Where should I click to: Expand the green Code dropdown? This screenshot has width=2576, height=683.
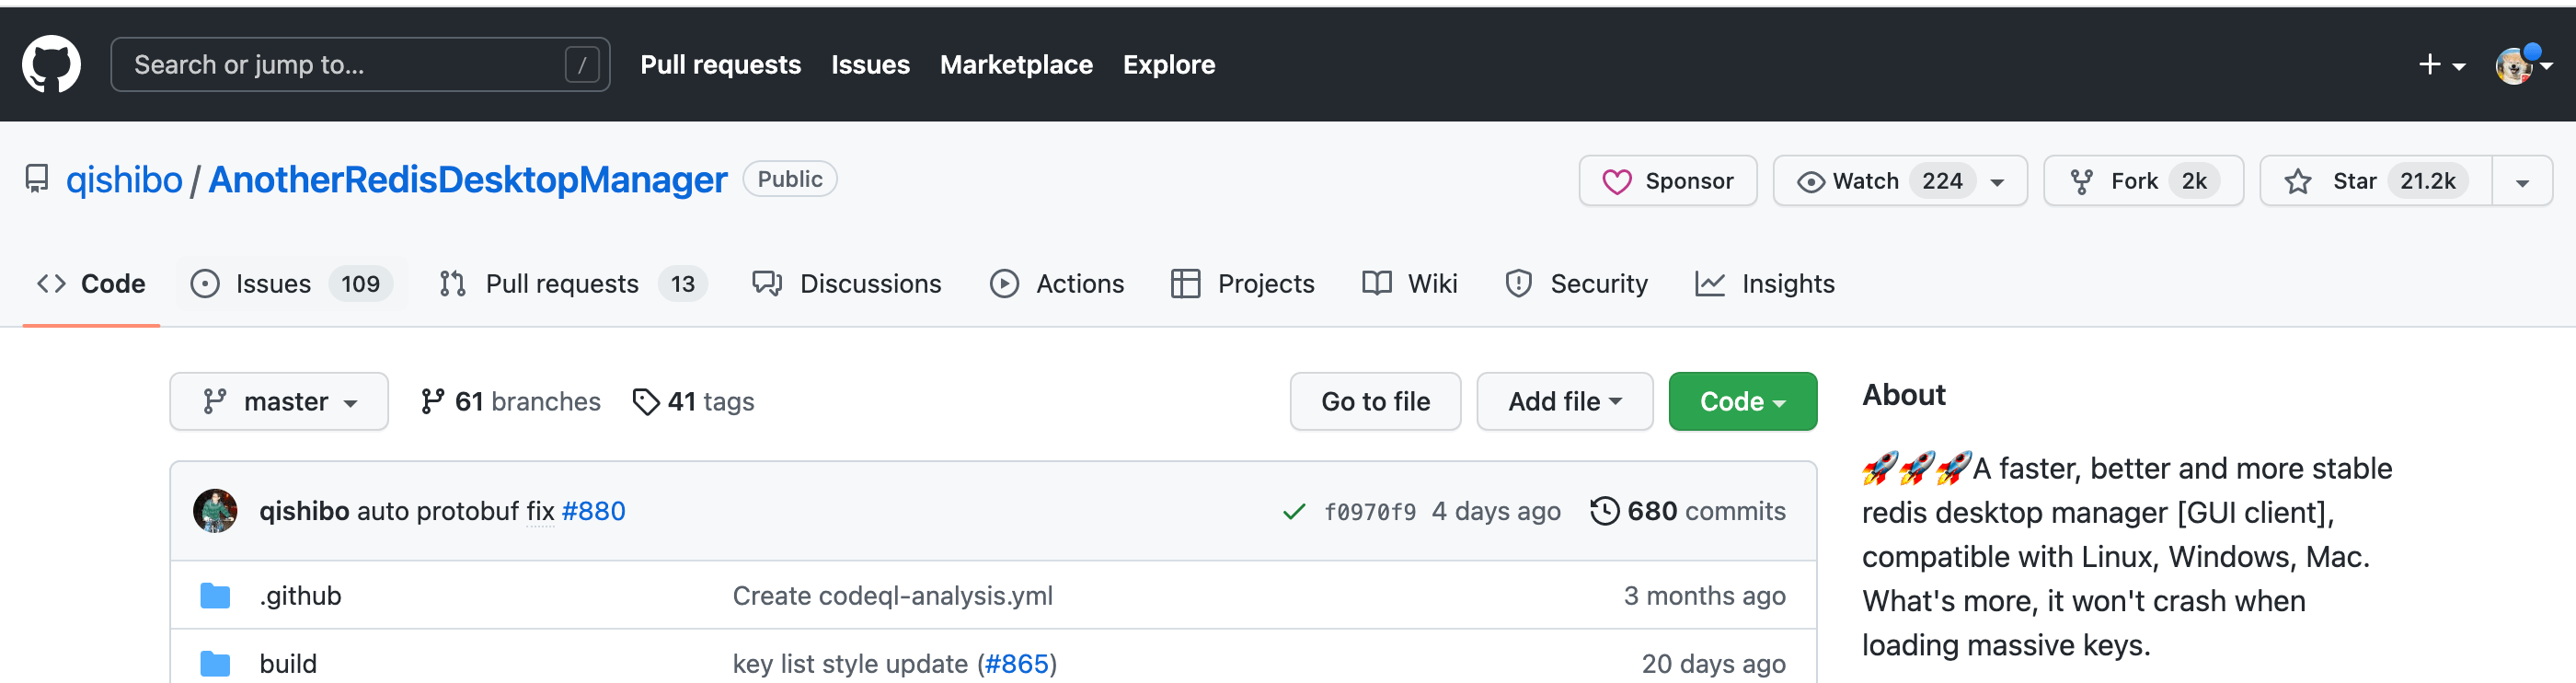point(1742,402)
